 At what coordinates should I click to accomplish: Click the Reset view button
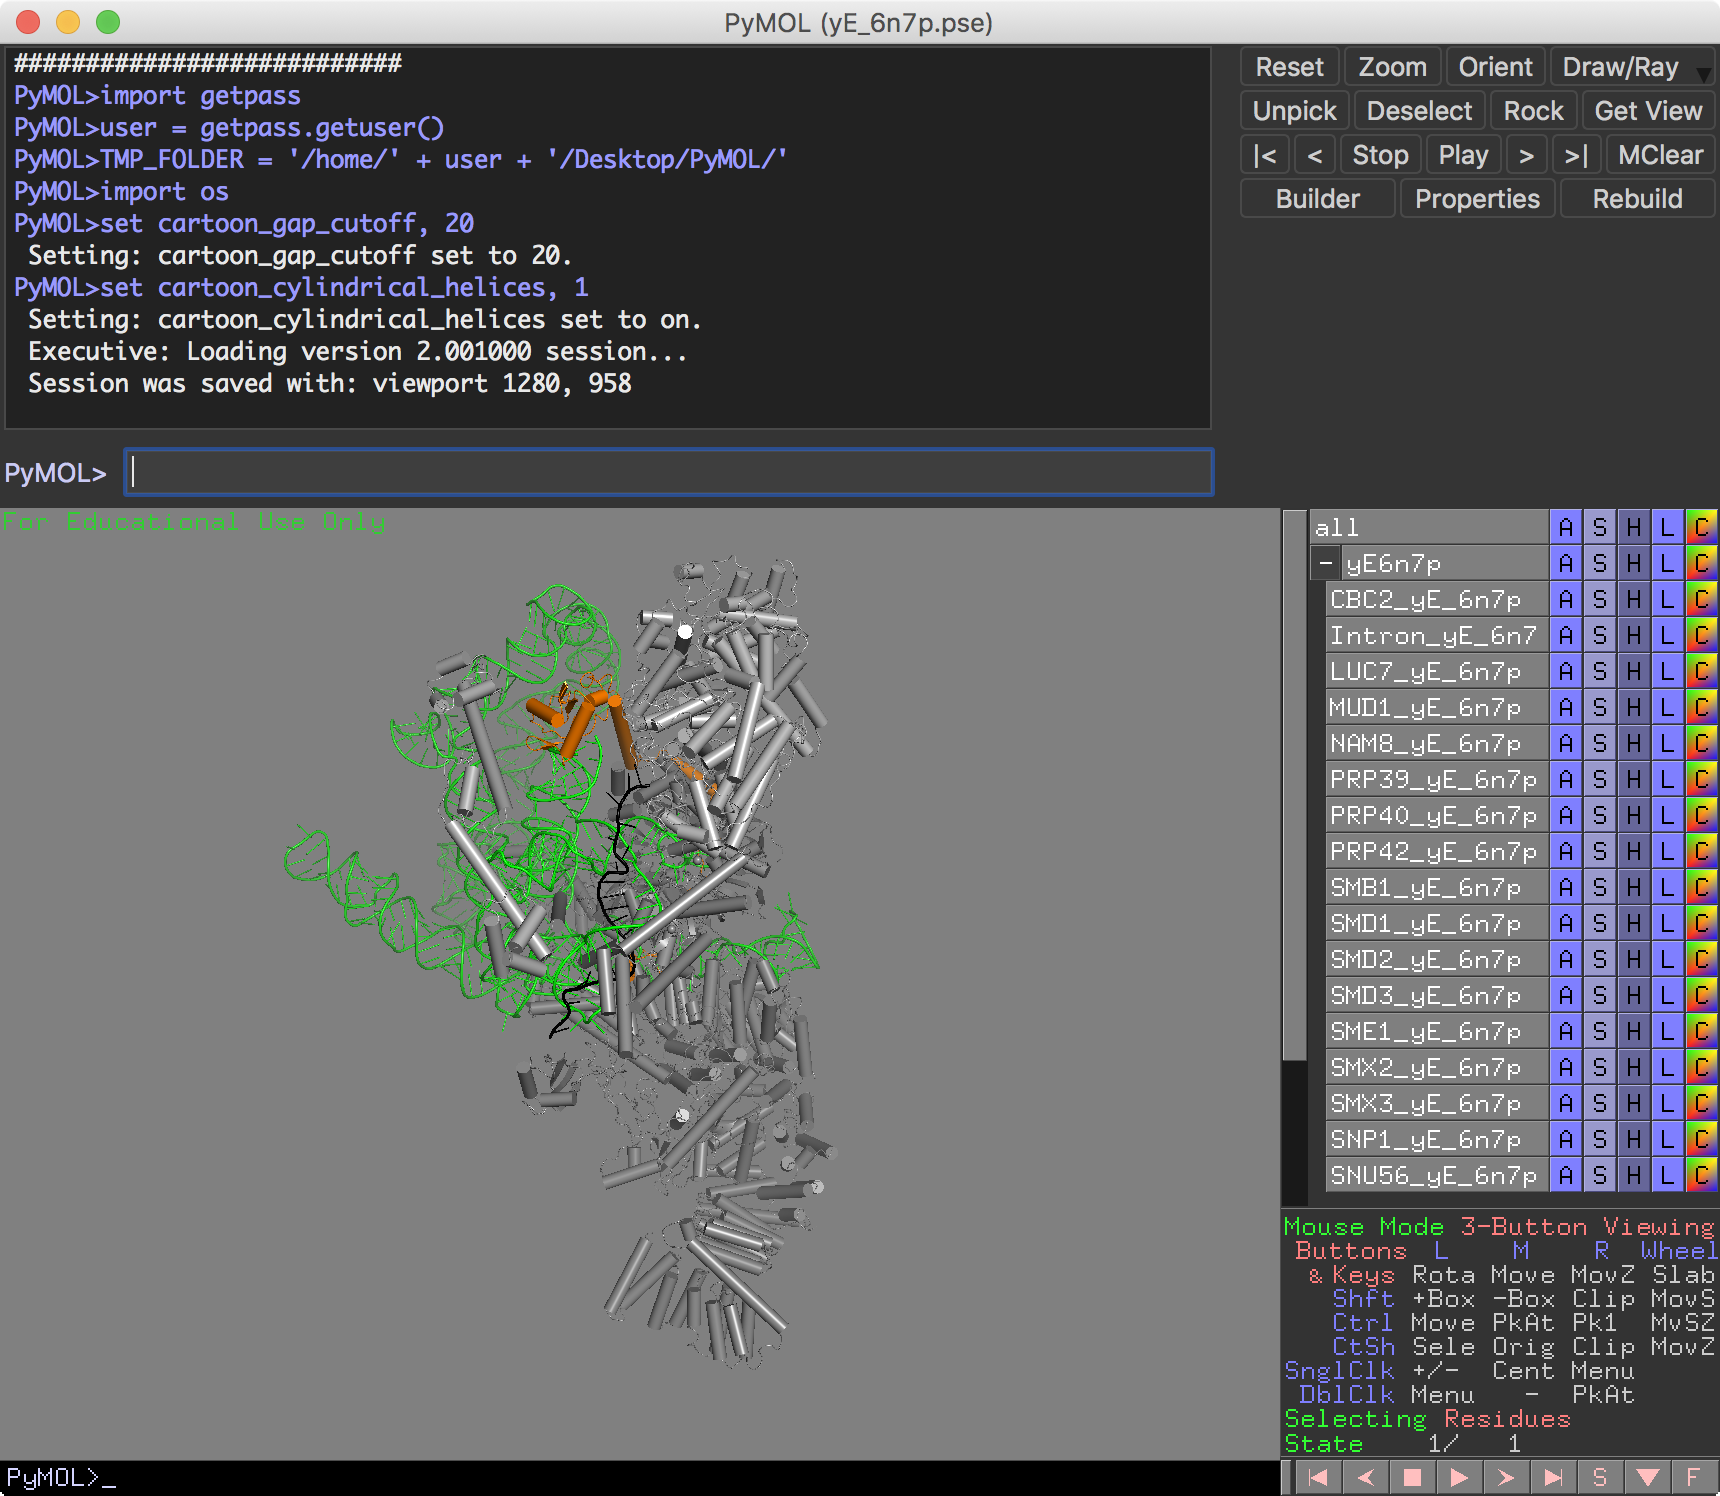1290,67
